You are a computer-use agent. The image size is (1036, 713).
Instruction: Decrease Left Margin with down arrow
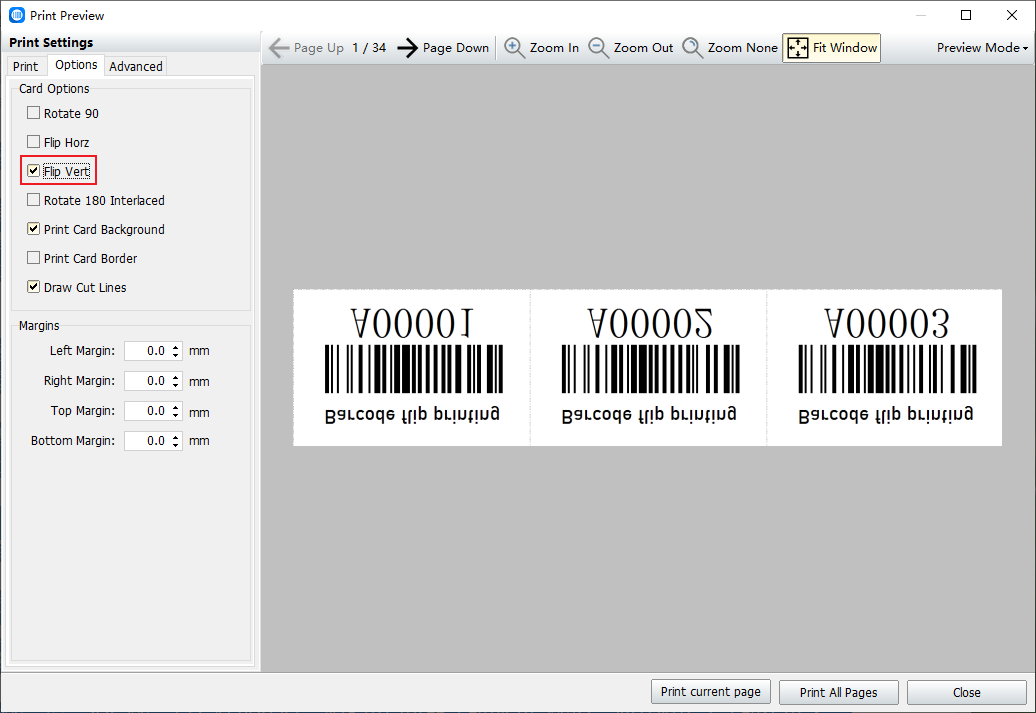pyautogui.click(x=176, y=356)
